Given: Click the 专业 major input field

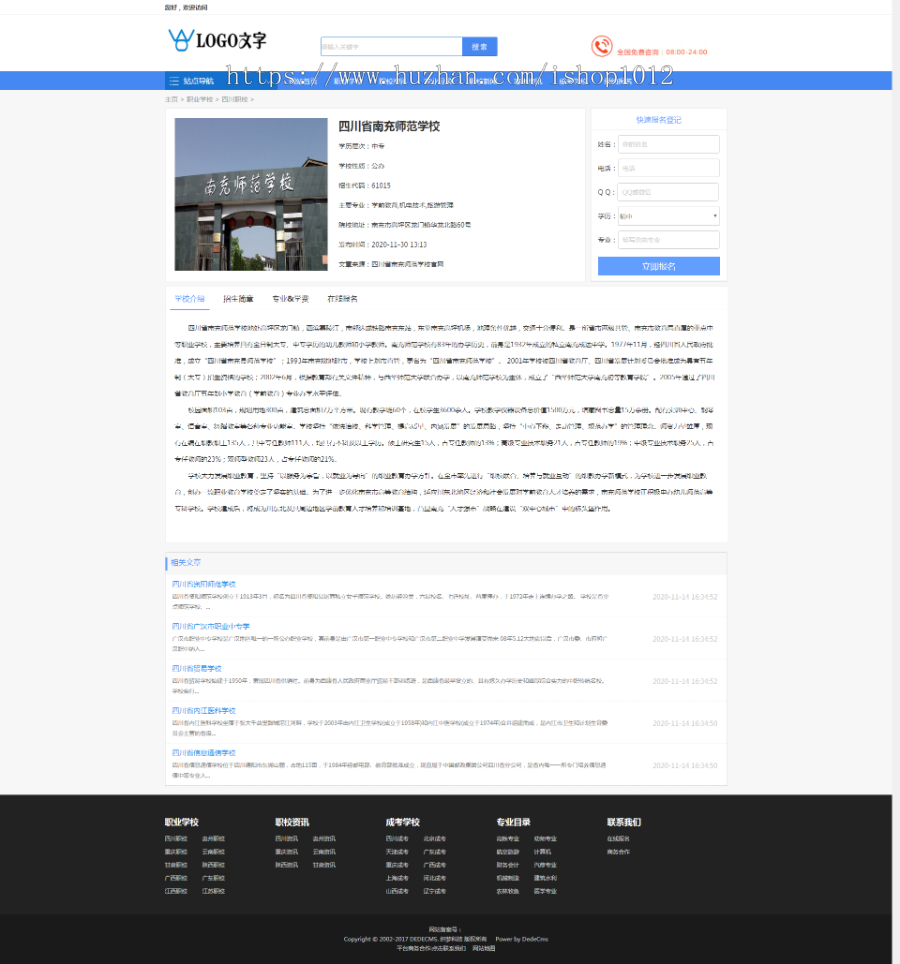Looking at the screenshot, I should (669, 240).
